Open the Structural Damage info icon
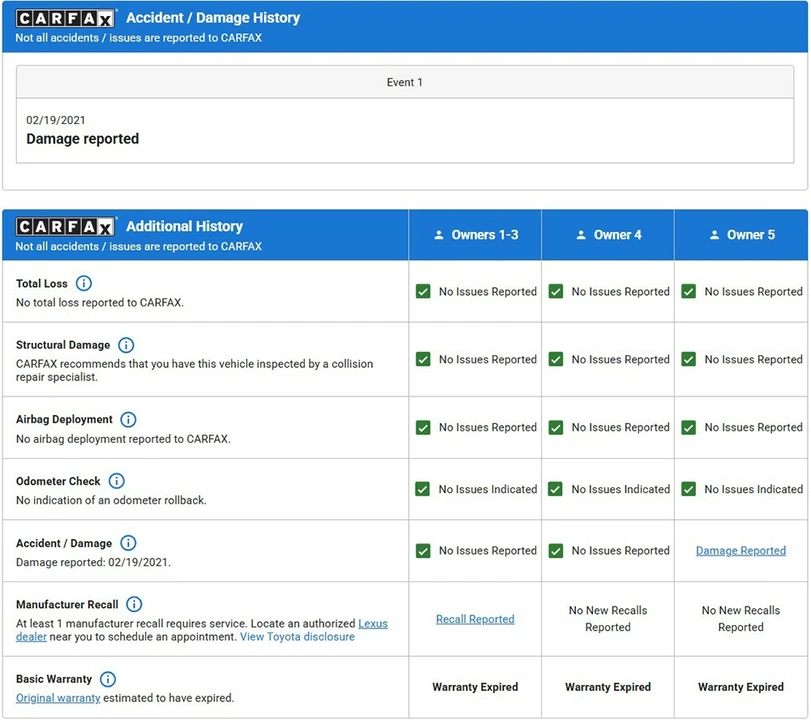The width and height of the screenshot is (811, 720). [x=126, y=345]
